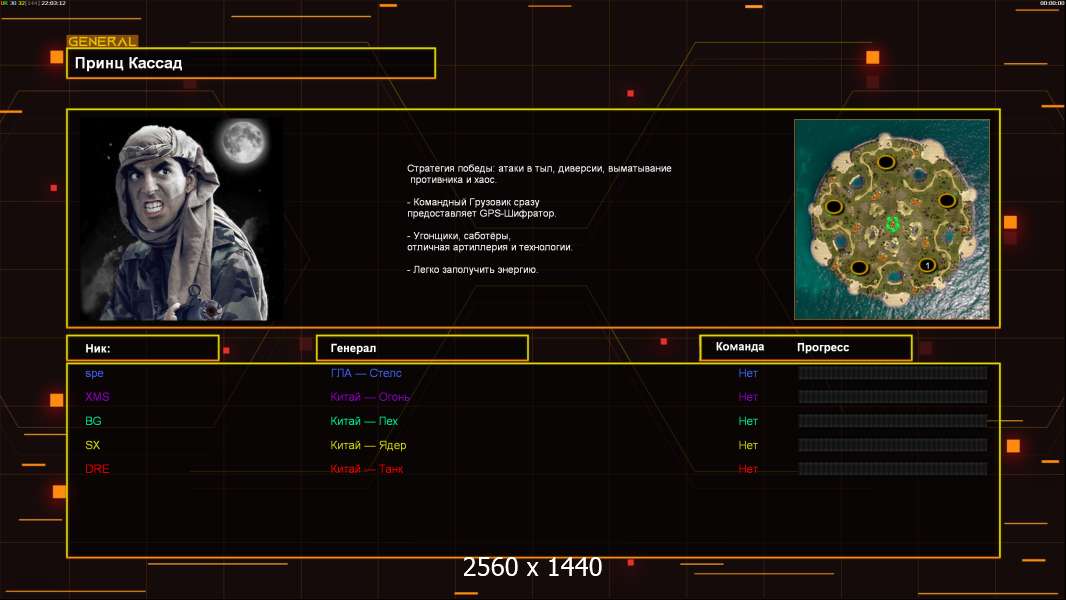Screen dimensions: 1066x600
Task: Click the "Принц Кассад" title field
Action: (x=251, y=63)
